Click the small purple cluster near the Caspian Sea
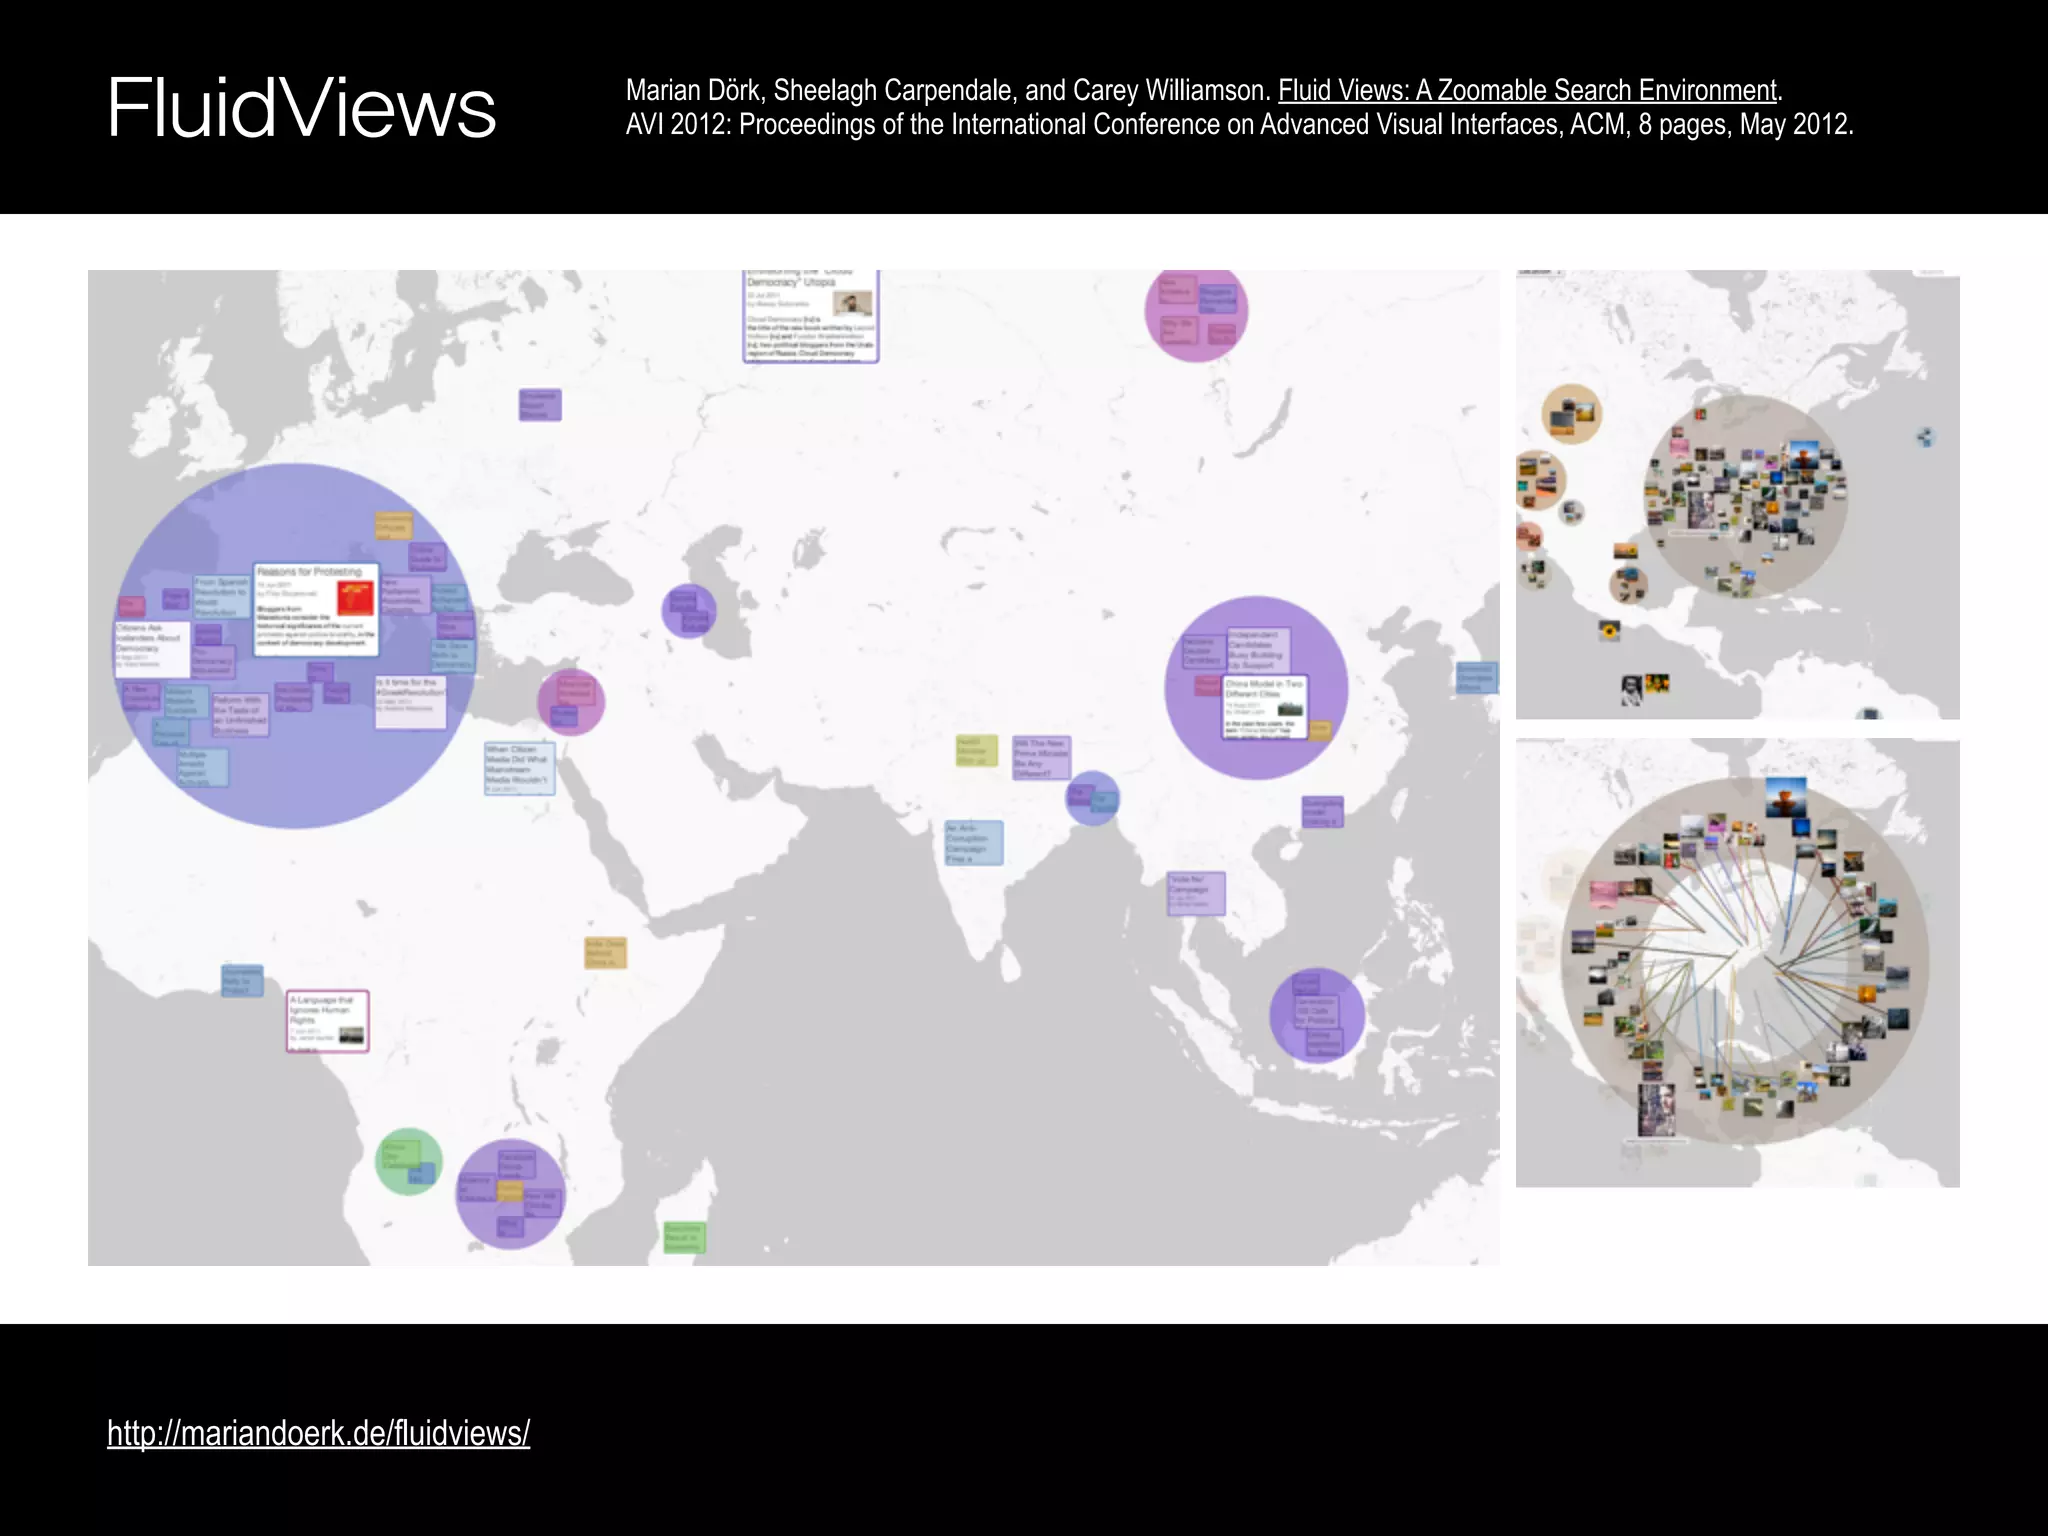 [x=689, y=610]
